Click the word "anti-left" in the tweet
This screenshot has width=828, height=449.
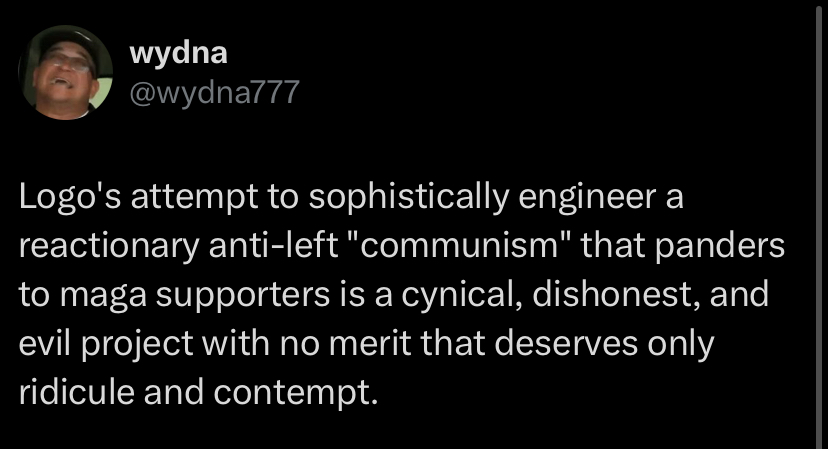click(x=274, y=245)
